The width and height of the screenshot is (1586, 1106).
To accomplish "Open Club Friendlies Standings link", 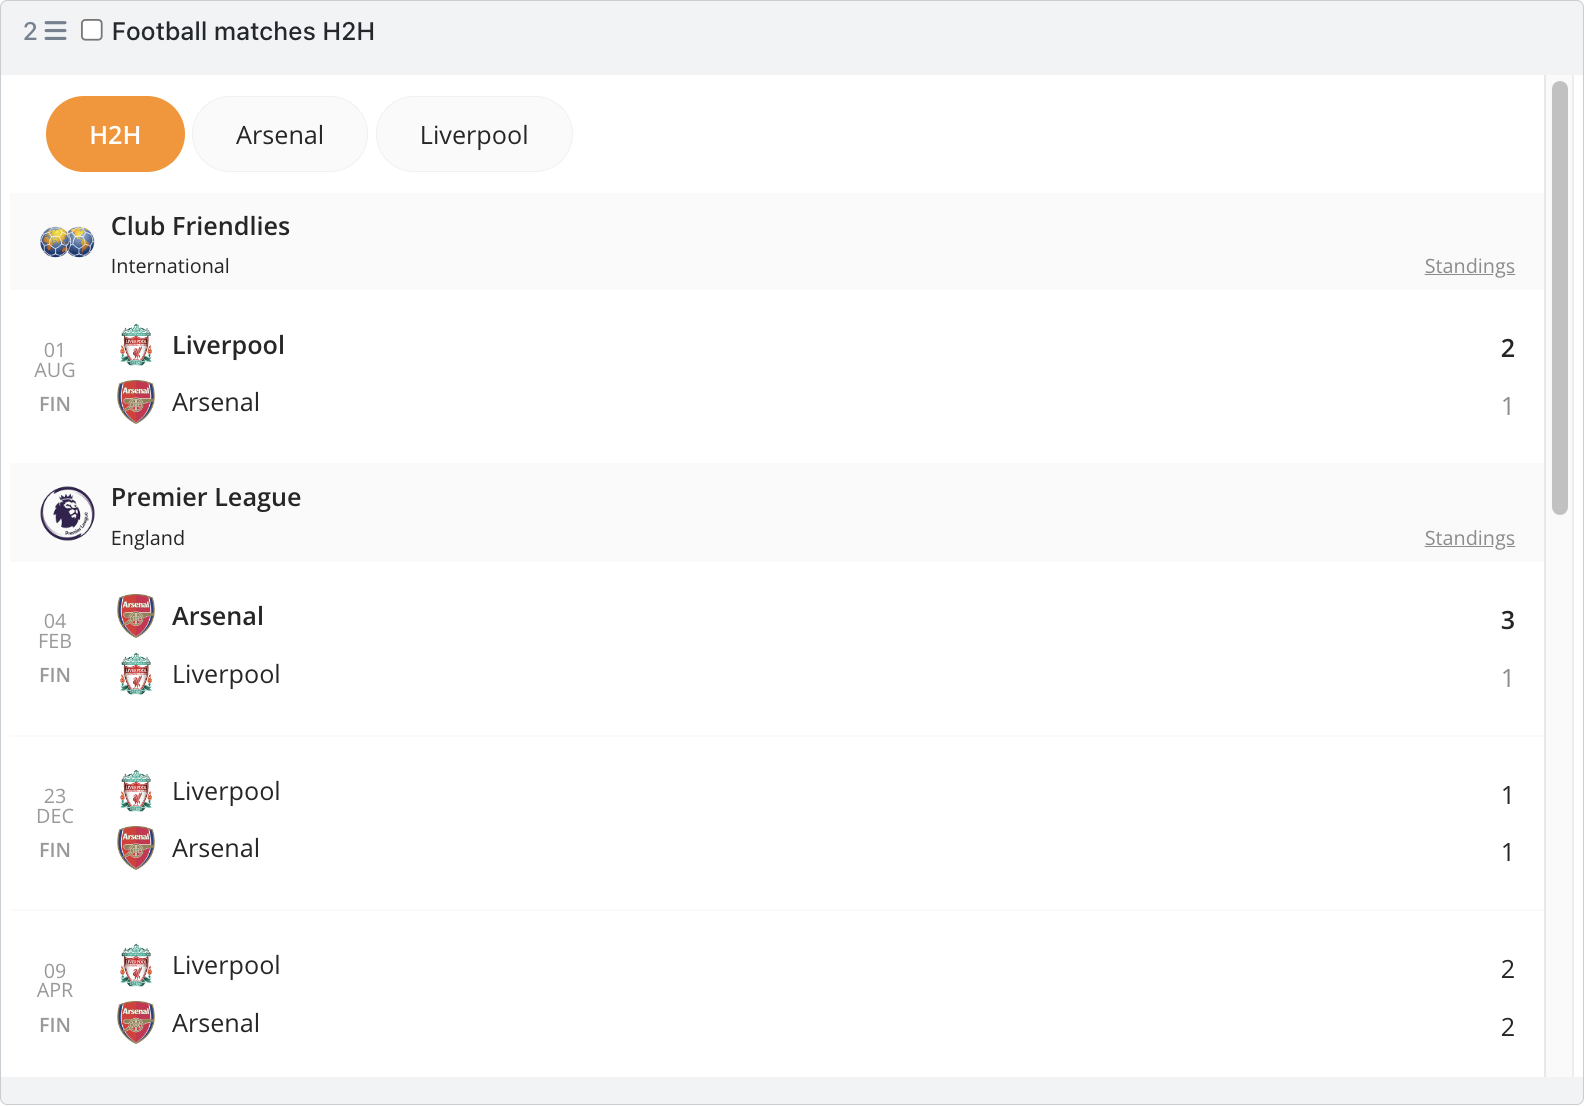I will tap(1469, 266).
